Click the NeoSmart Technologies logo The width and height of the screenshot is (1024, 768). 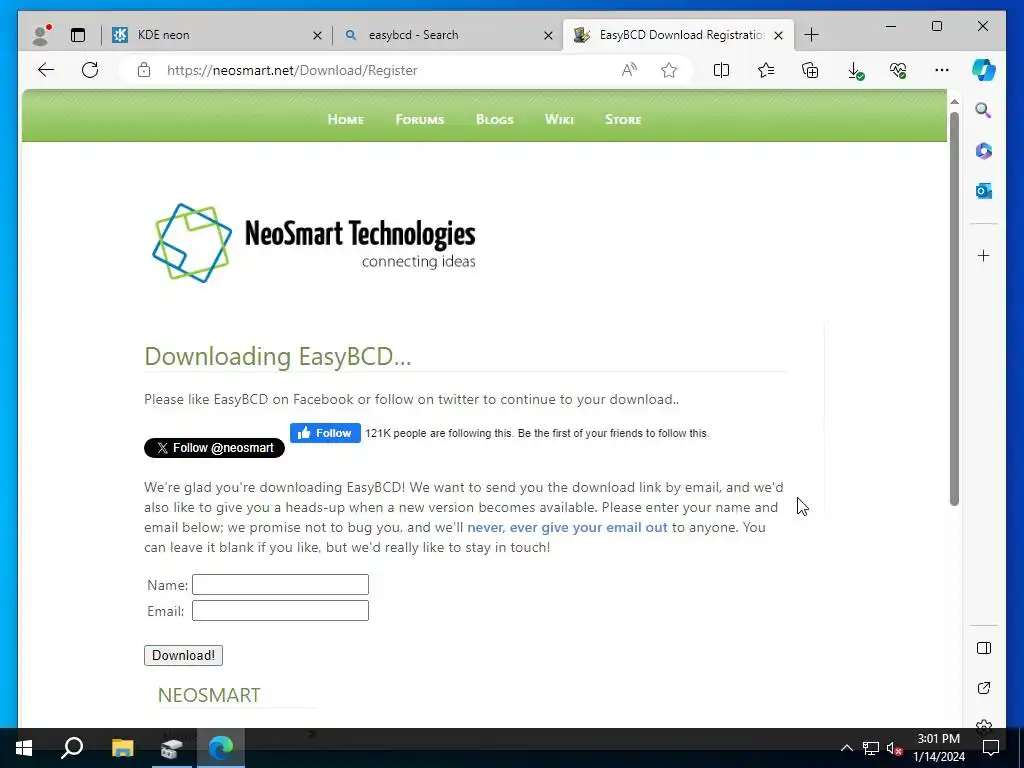[x=314, y=243]
